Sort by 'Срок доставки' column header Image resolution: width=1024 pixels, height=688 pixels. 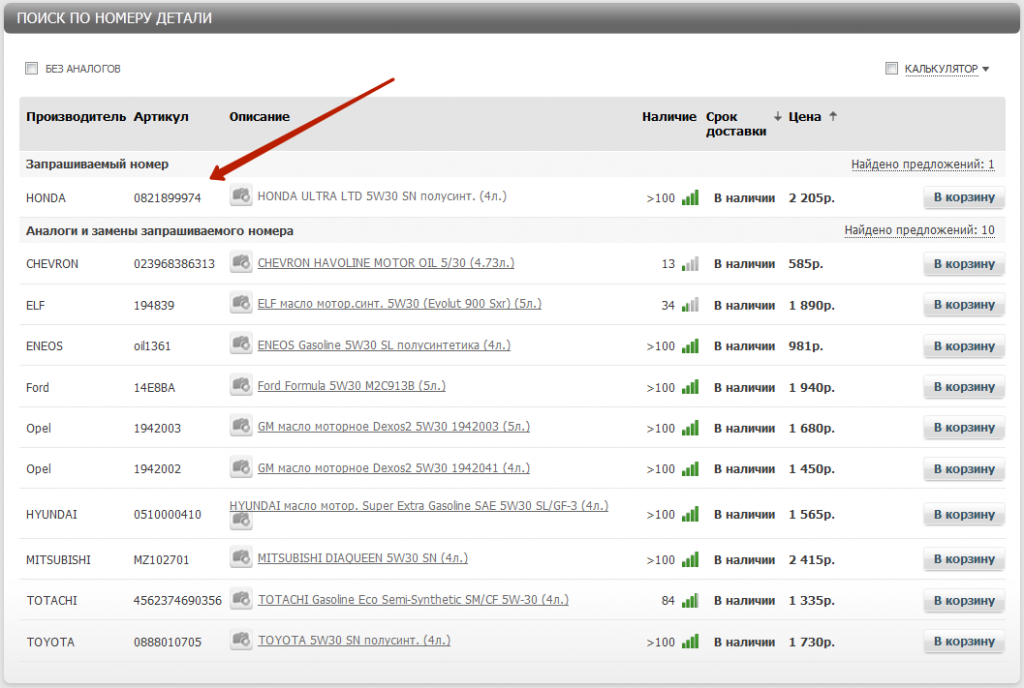736,124
